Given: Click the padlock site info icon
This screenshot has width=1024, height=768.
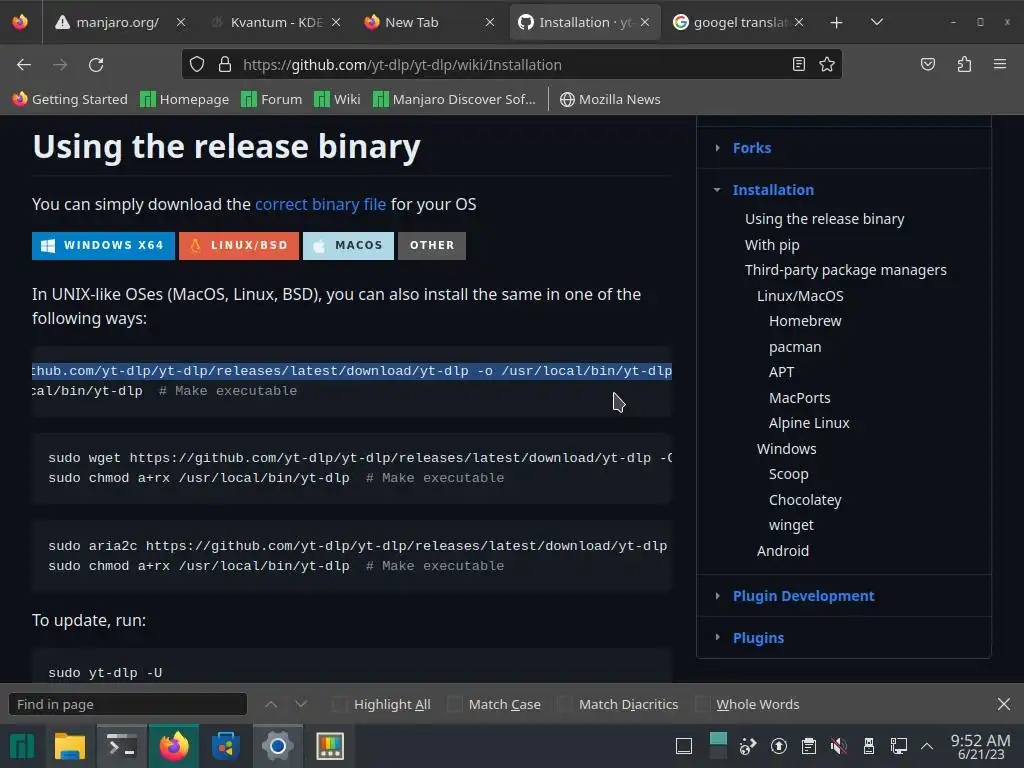Looking at the screenshot, I should 225,64.
